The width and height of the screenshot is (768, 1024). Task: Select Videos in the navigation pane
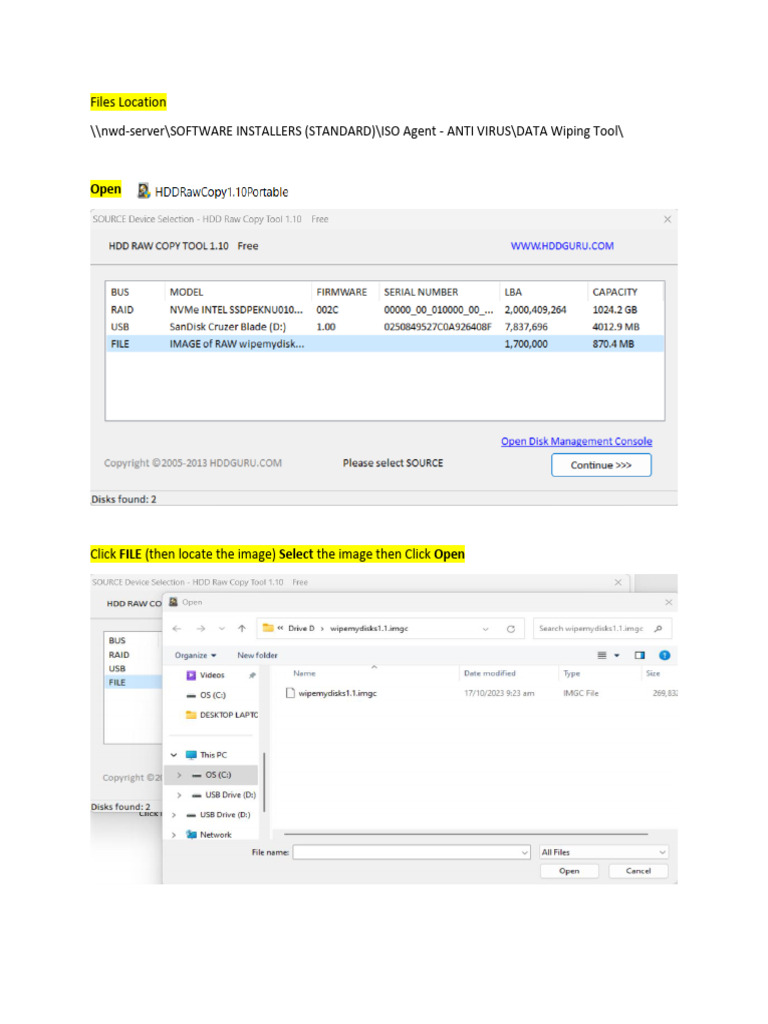tap(212, 675)
